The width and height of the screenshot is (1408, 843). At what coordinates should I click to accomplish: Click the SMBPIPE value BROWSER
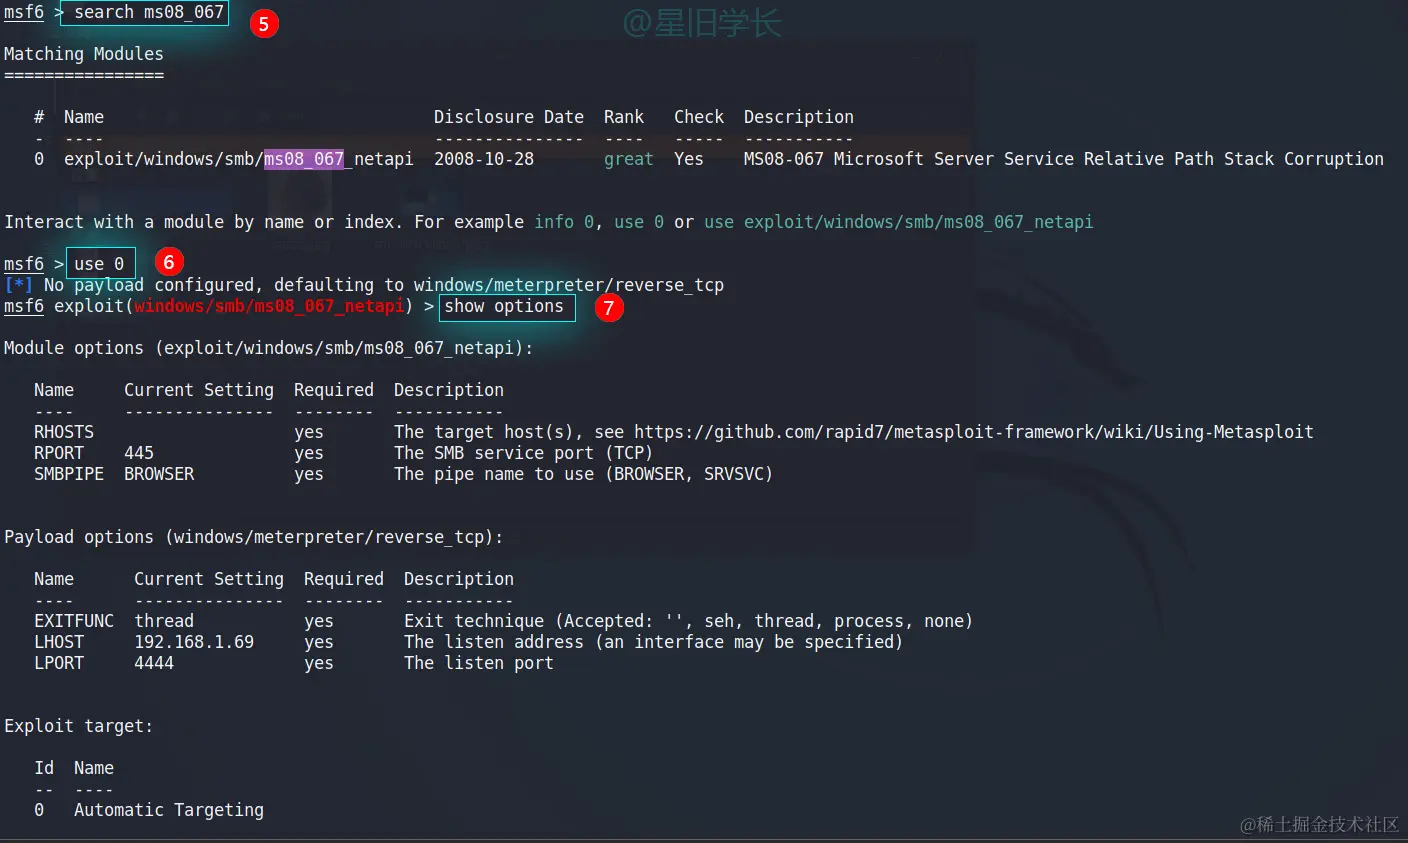click(159, 474)
